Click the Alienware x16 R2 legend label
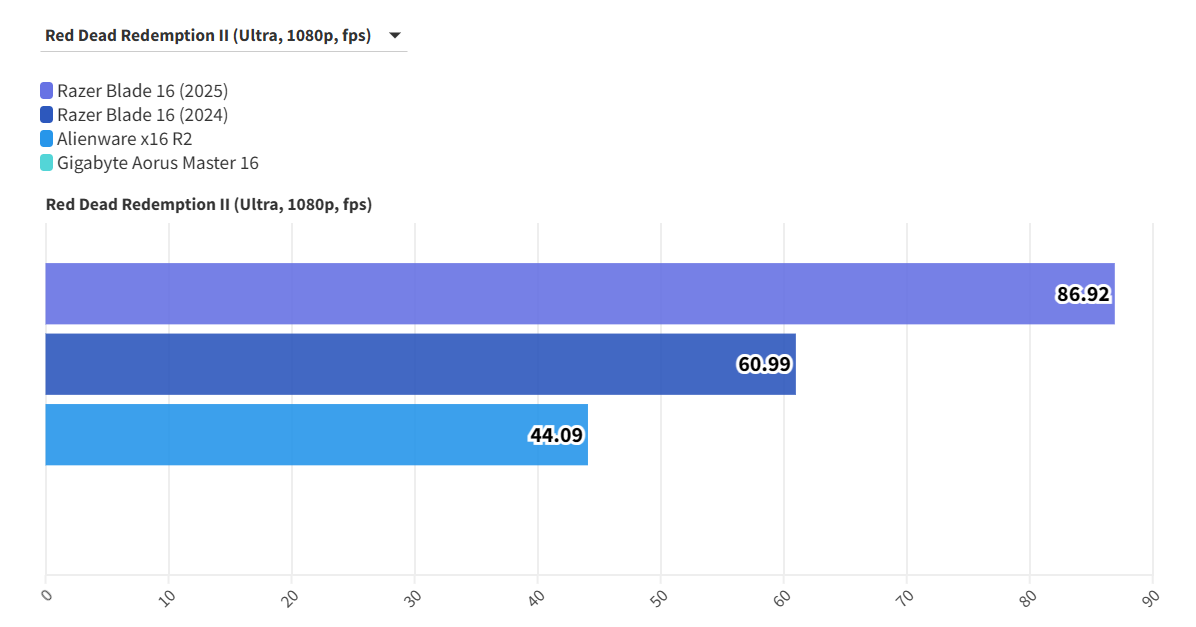The height and width of the screenshot is (627, 1196). [124, 139]
